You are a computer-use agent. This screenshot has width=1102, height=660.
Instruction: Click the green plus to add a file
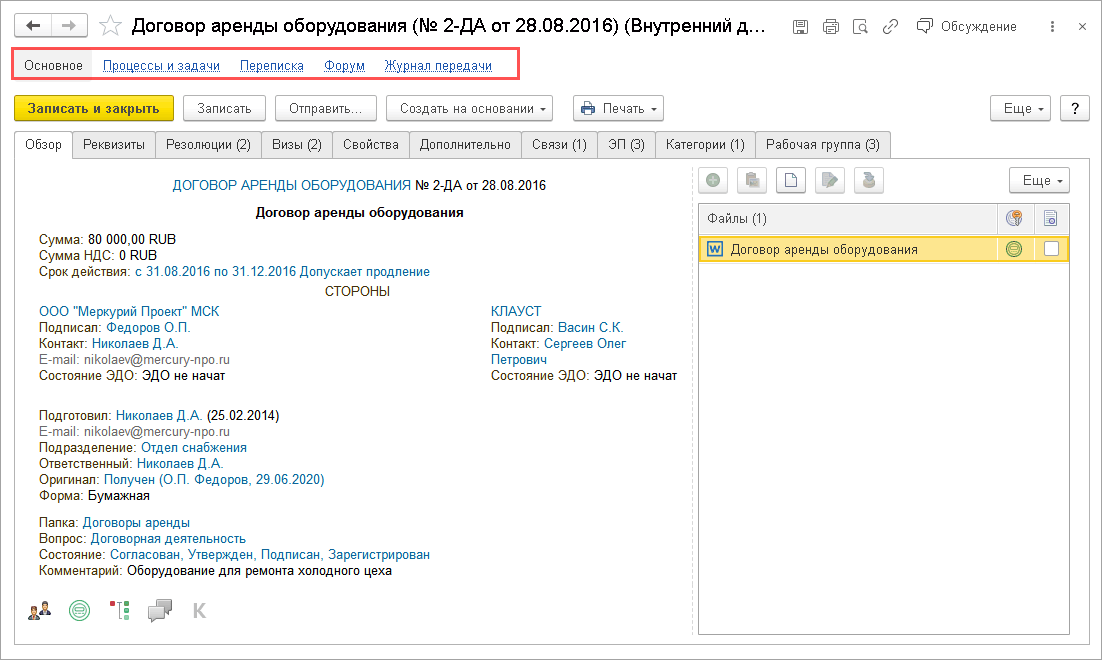point(714,180)
